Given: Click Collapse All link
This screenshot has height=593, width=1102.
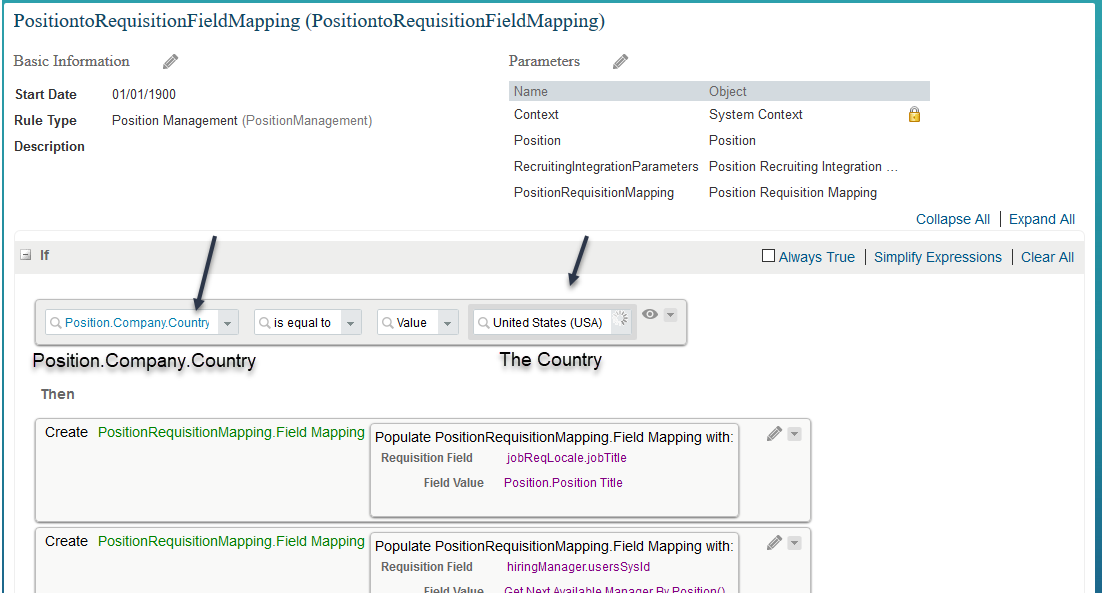Looking at the screenshot, I should (x=952, y=219).
